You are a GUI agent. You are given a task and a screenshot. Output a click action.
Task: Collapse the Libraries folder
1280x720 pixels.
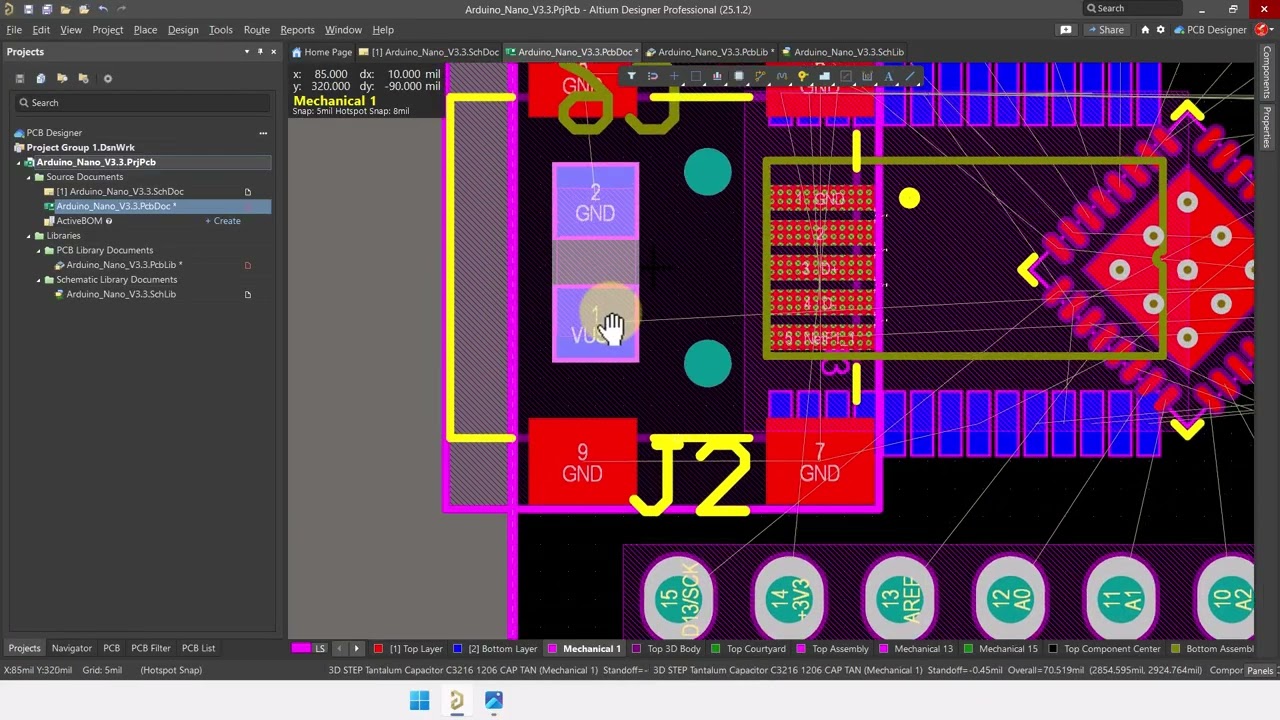[x=29, y=236]
